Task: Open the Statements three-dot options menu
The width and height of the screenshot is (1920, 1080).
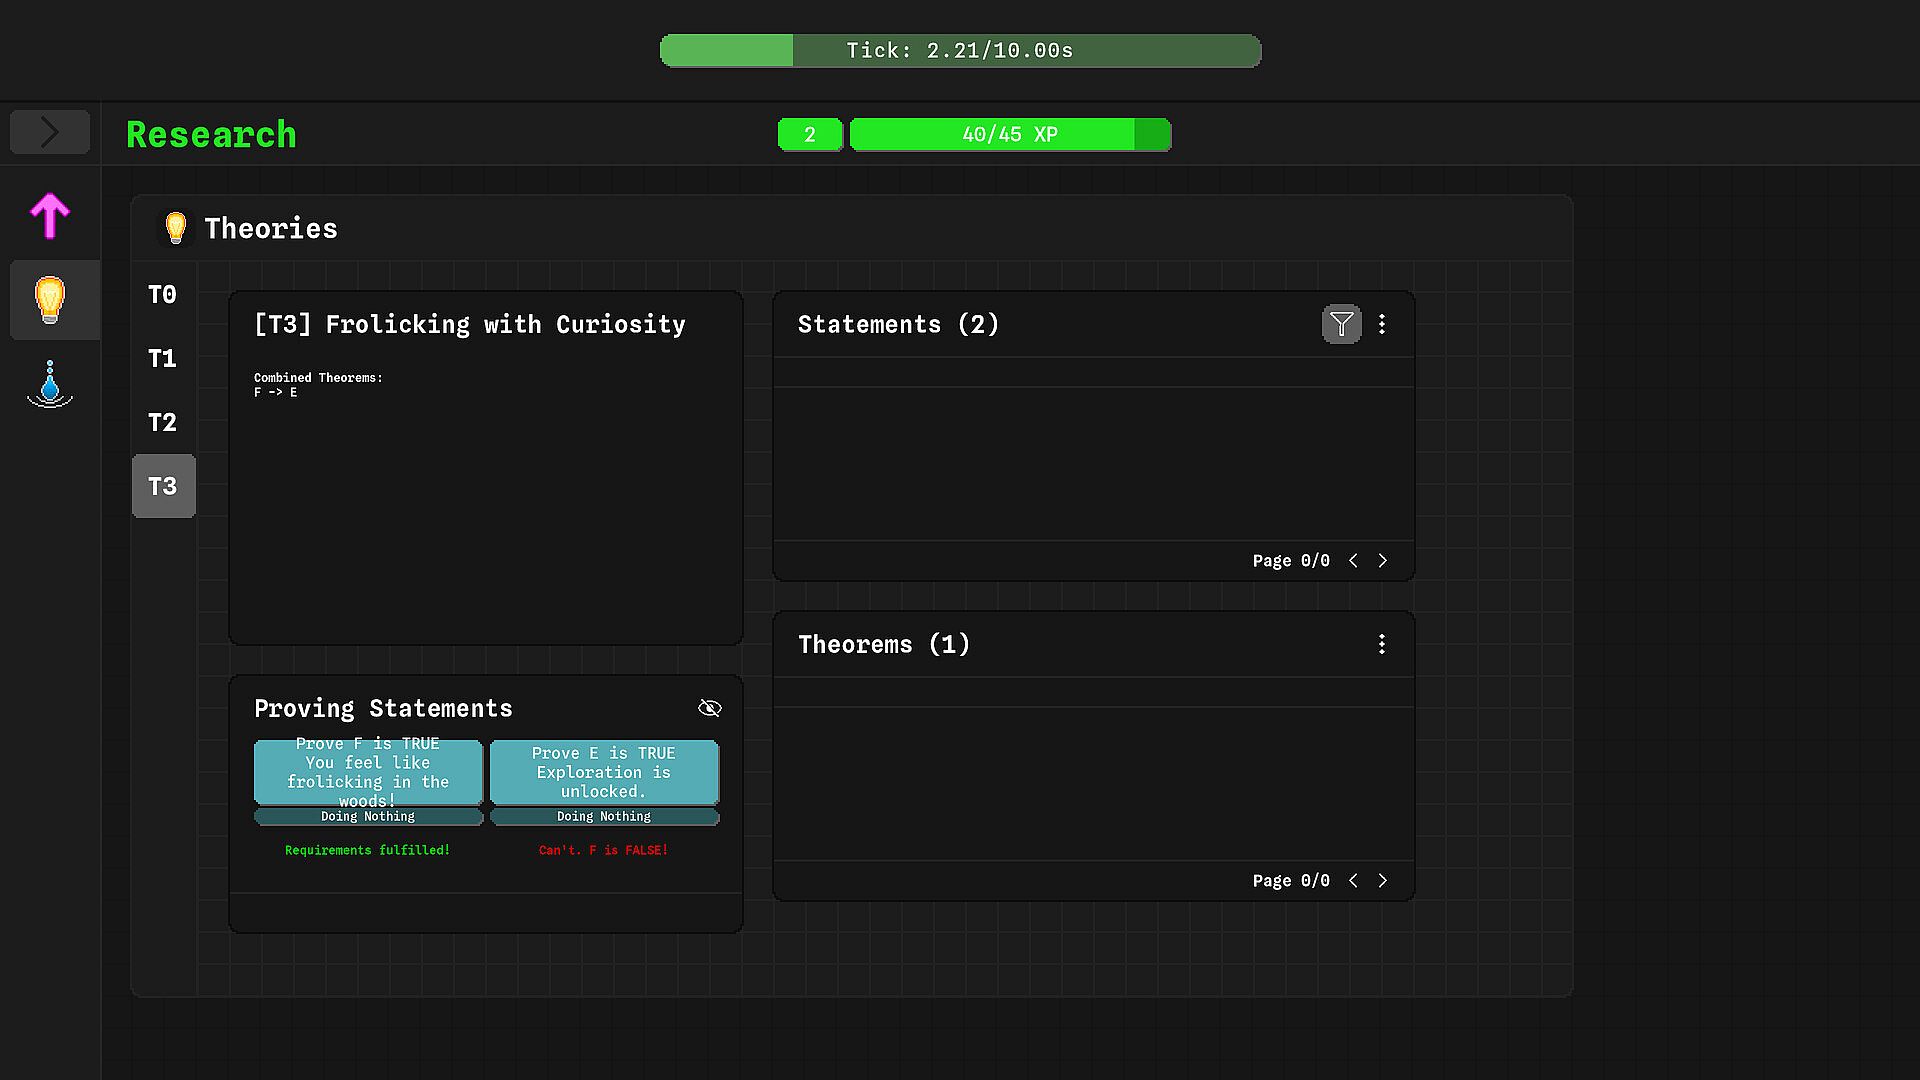Action: [1382, 324]
